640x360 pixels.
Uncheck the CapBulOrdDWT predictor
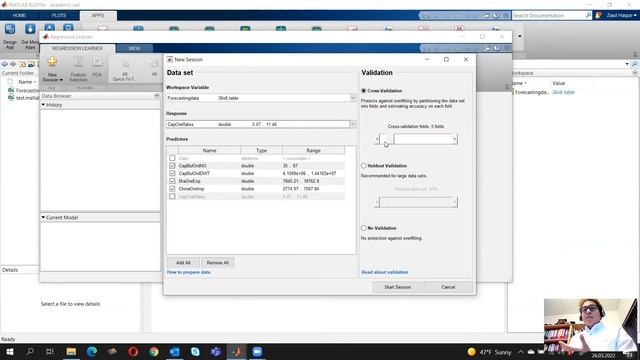click(172, 173)
